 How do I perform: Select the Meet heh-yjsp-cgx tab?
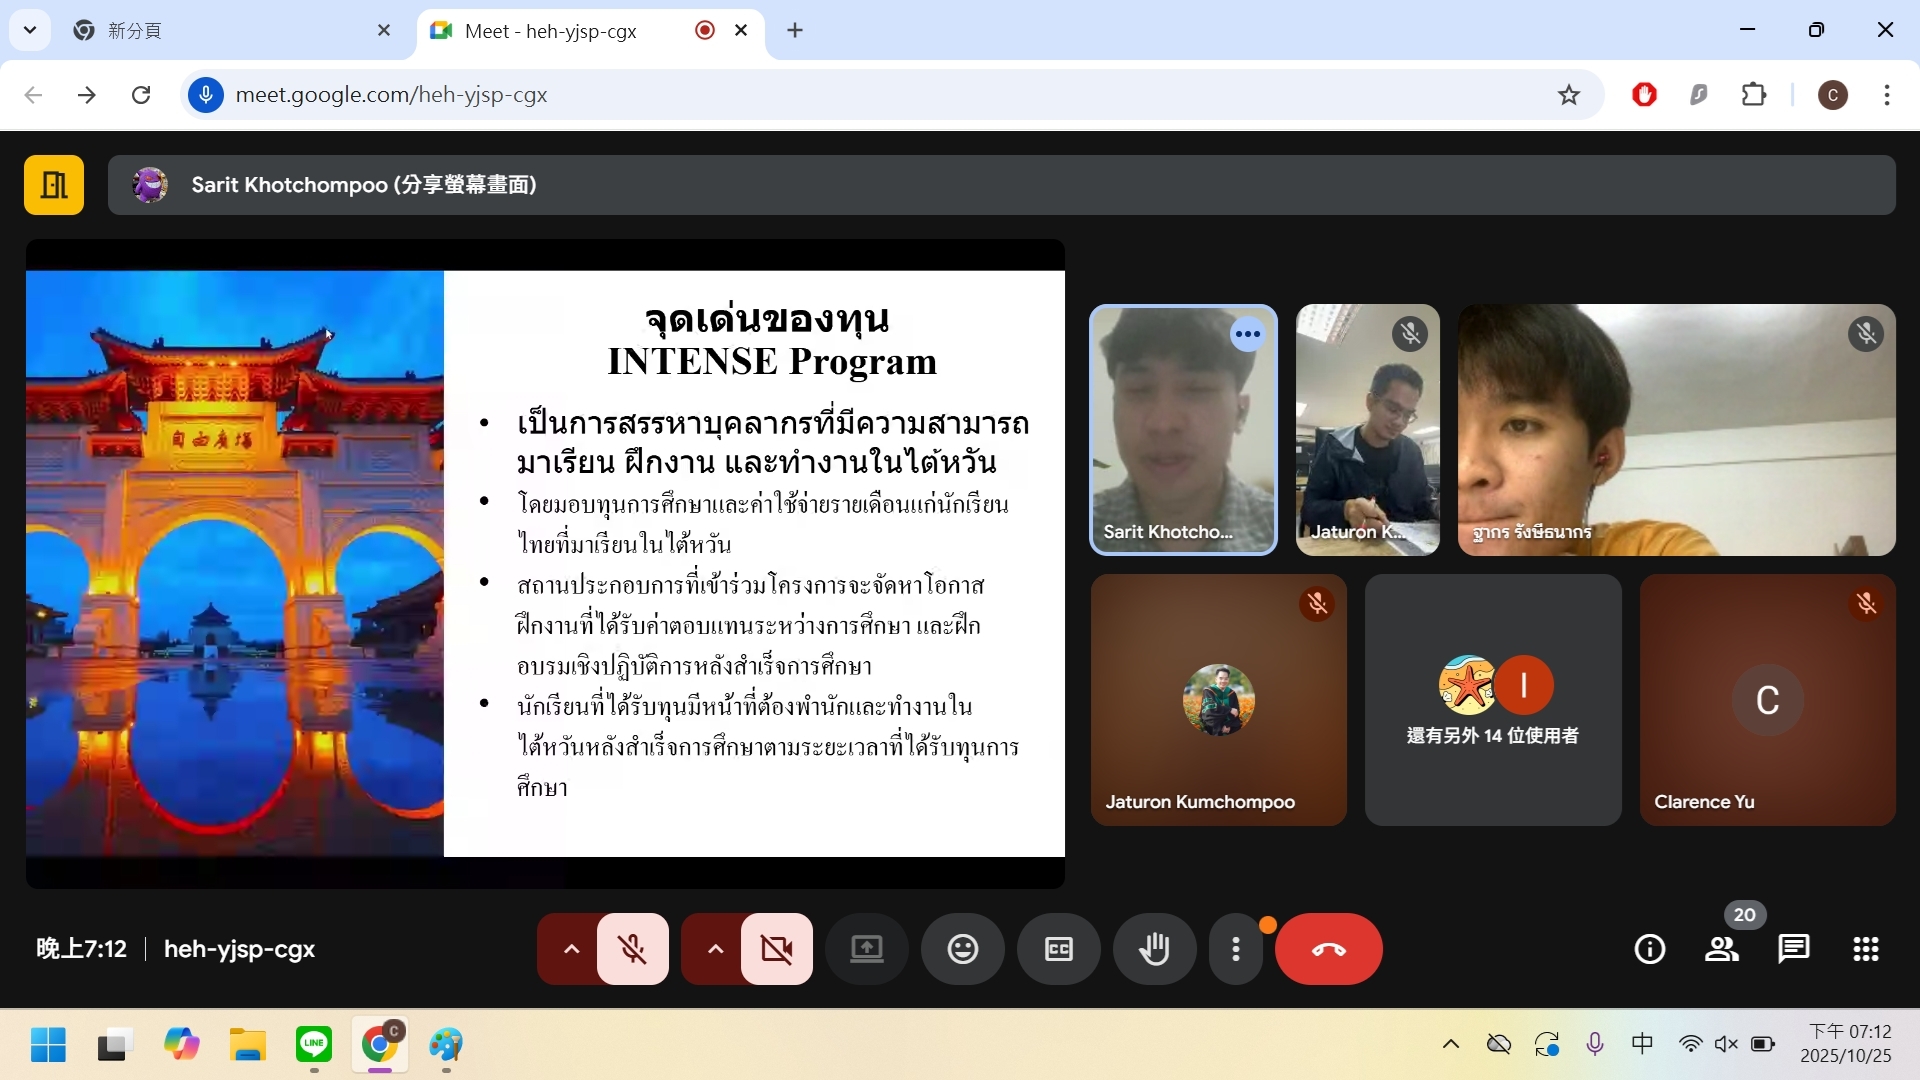click(560, 31)
